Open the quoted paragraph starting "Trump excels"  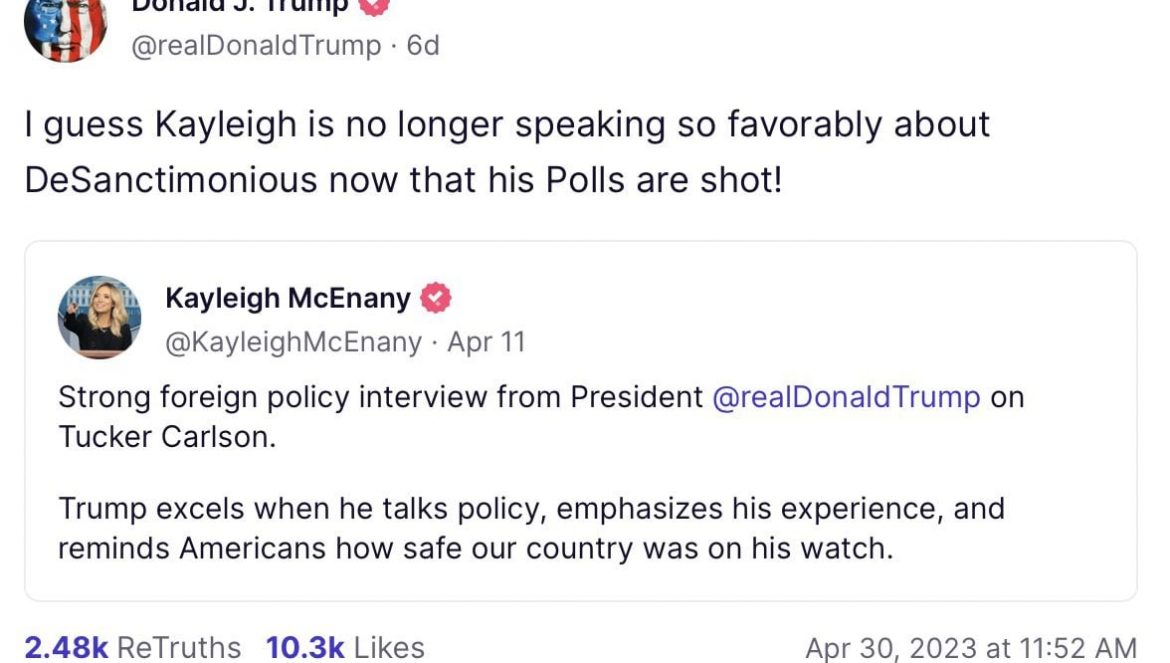coord(530,508)
